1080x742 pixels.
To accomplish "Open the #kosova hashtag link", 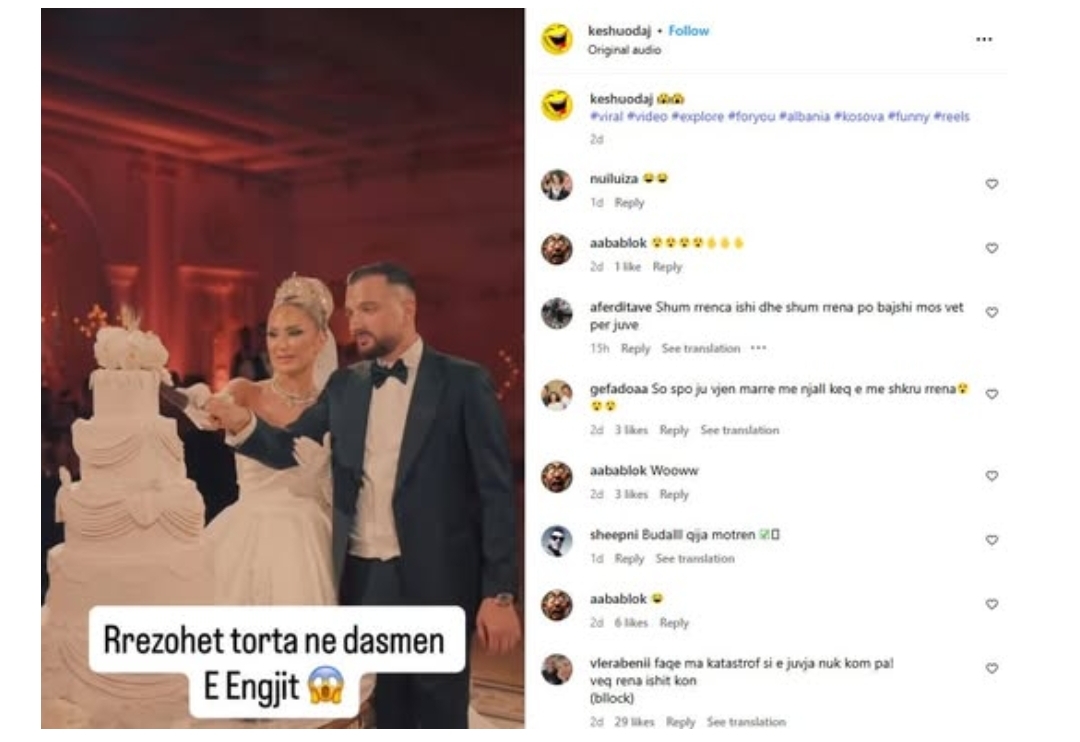I will click(858, 116).
